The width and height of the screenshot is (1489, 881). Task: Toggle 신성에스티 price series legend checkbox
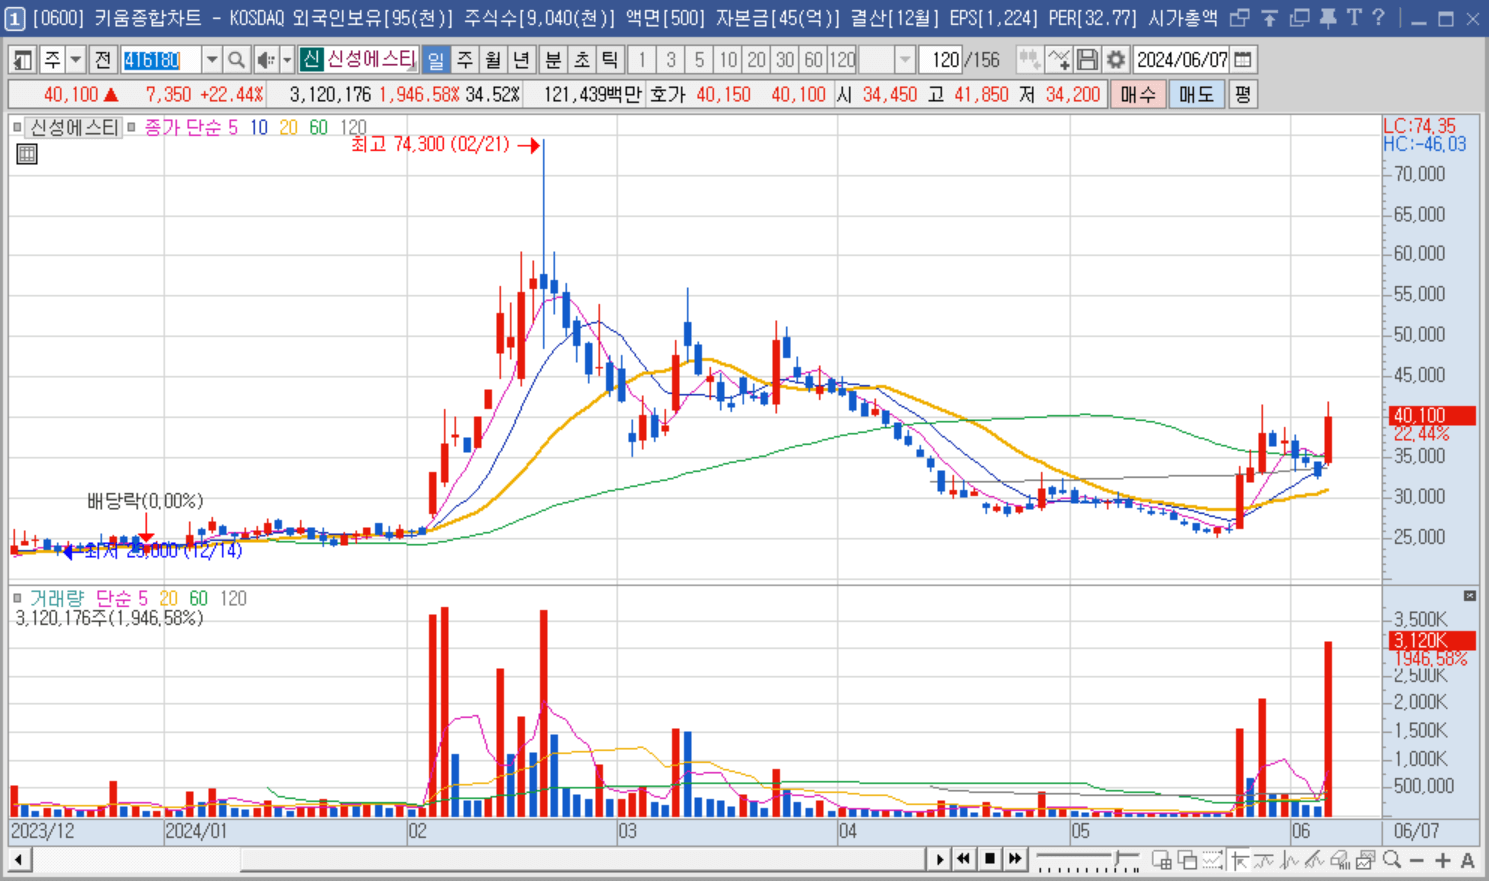coord(17,127)
